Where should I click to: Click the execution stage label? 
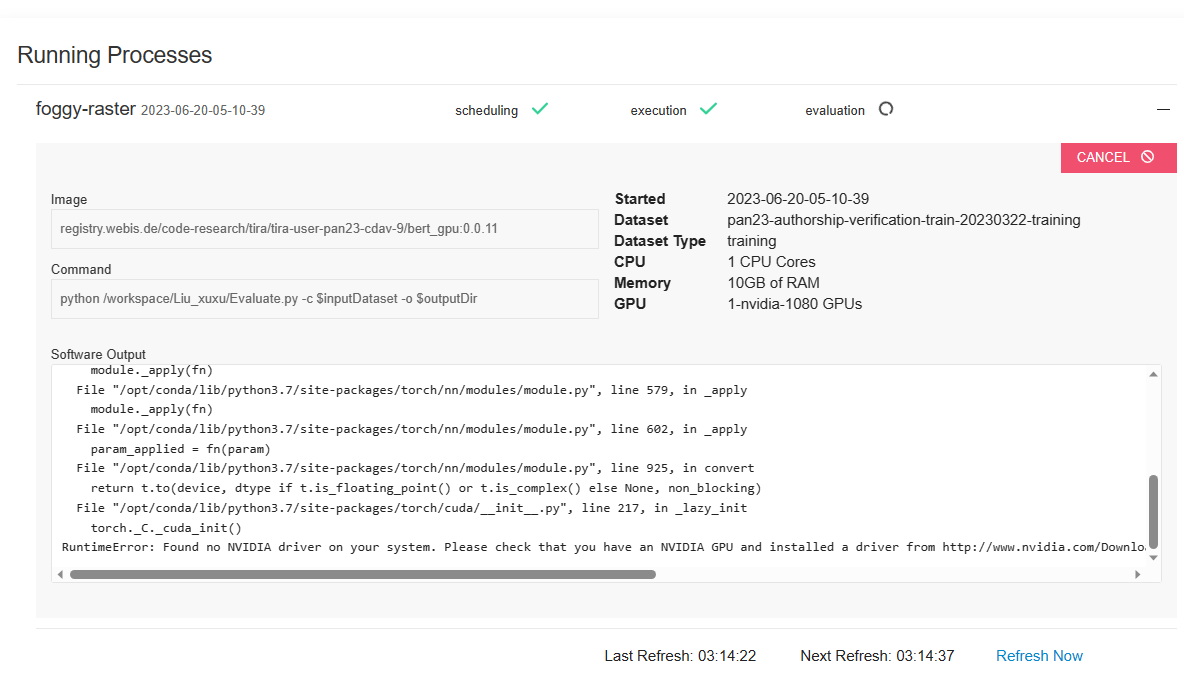point(658,110)
